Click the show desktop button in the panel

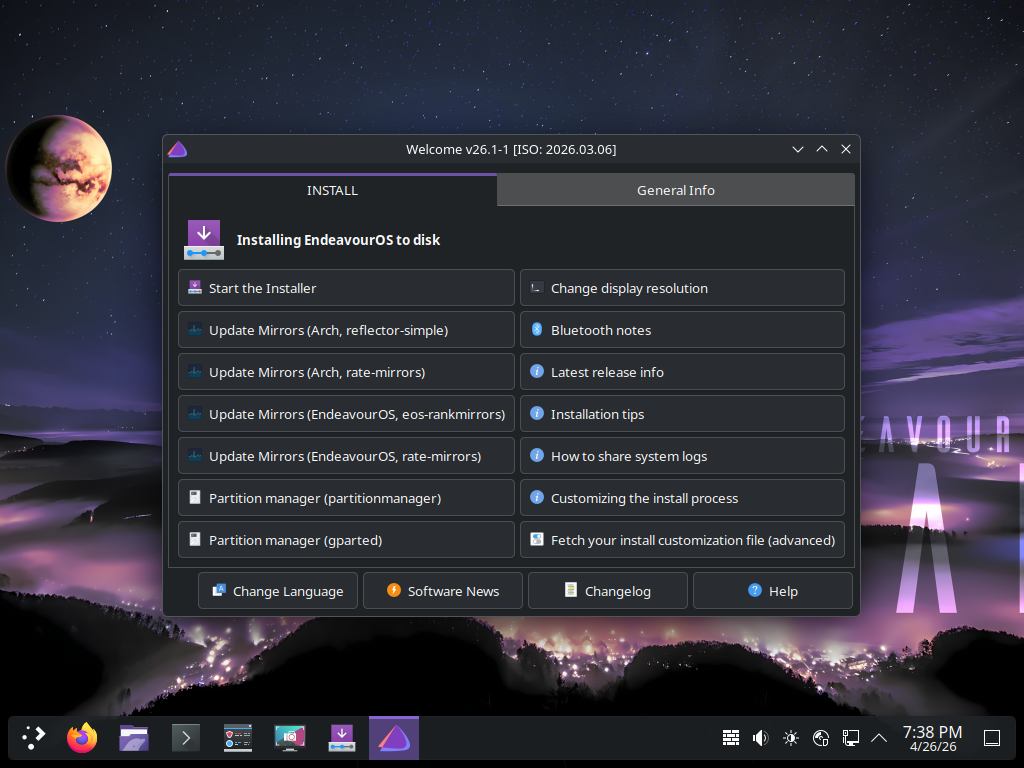tap(992, 738)
